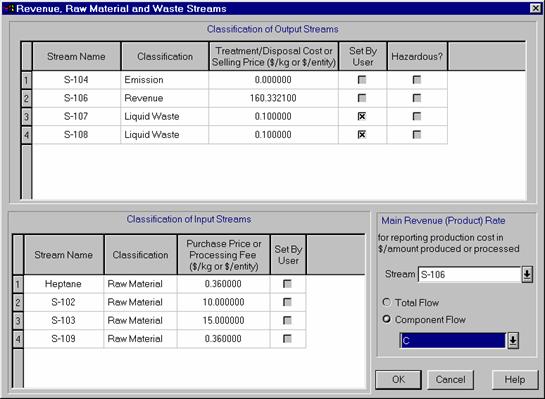The image size is (545, 399).
Task: Click S-108 Liquid Waste classification cell
Action: click(165, 135)
